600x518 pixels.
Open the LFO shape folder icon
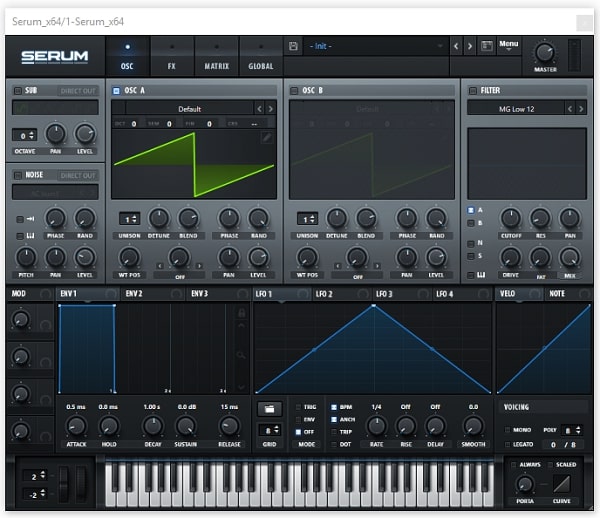tap(269, 409)
